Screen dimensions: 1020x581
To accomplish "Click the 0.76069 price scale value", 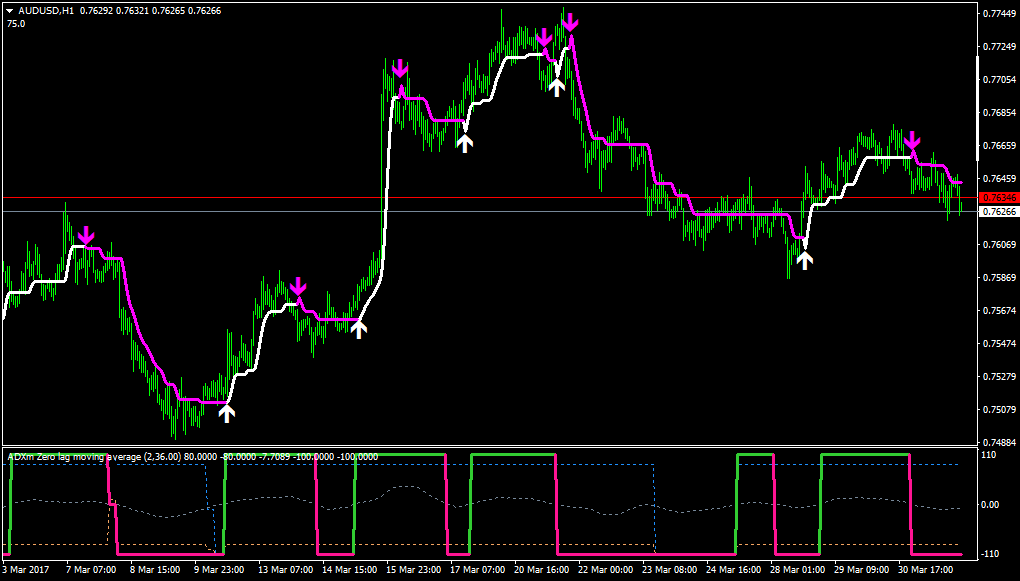I will point(1000,245).
